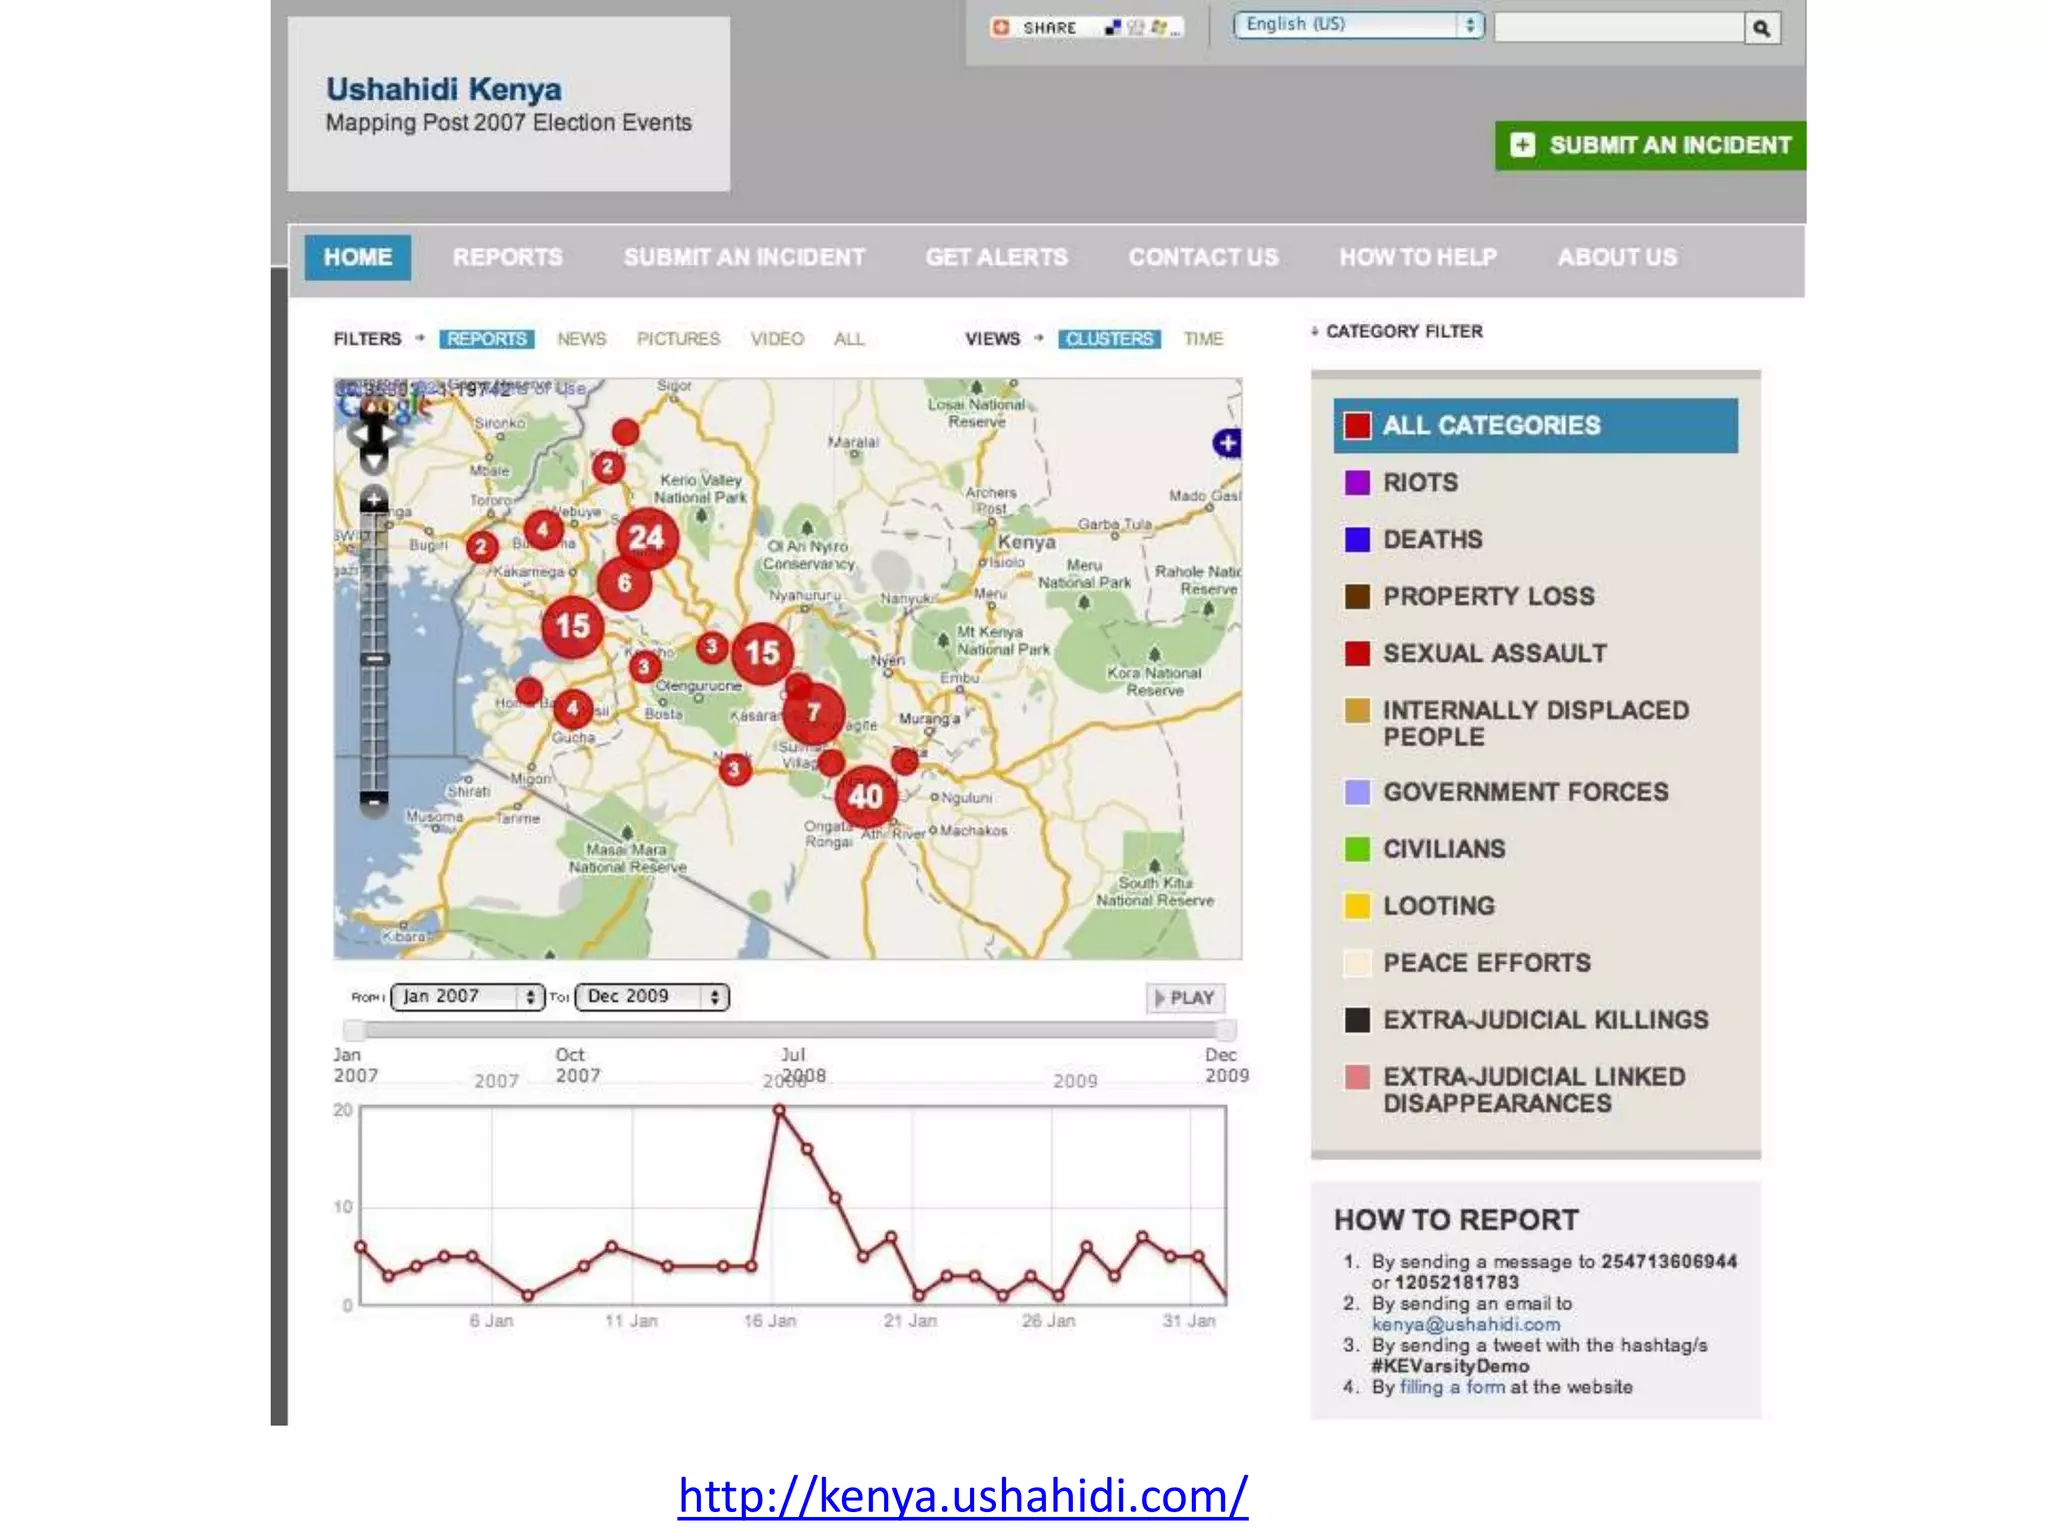The height and width of the screenshot is (1536, 2048).
Task: Click the kenya@ushahidi.com email link
Action: 1465,1324
